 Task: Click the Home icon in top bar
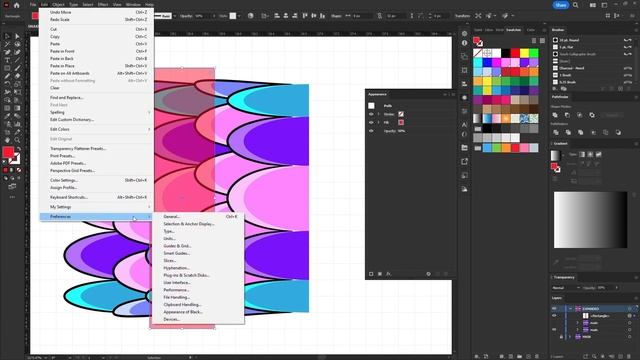tap(16, 5)
